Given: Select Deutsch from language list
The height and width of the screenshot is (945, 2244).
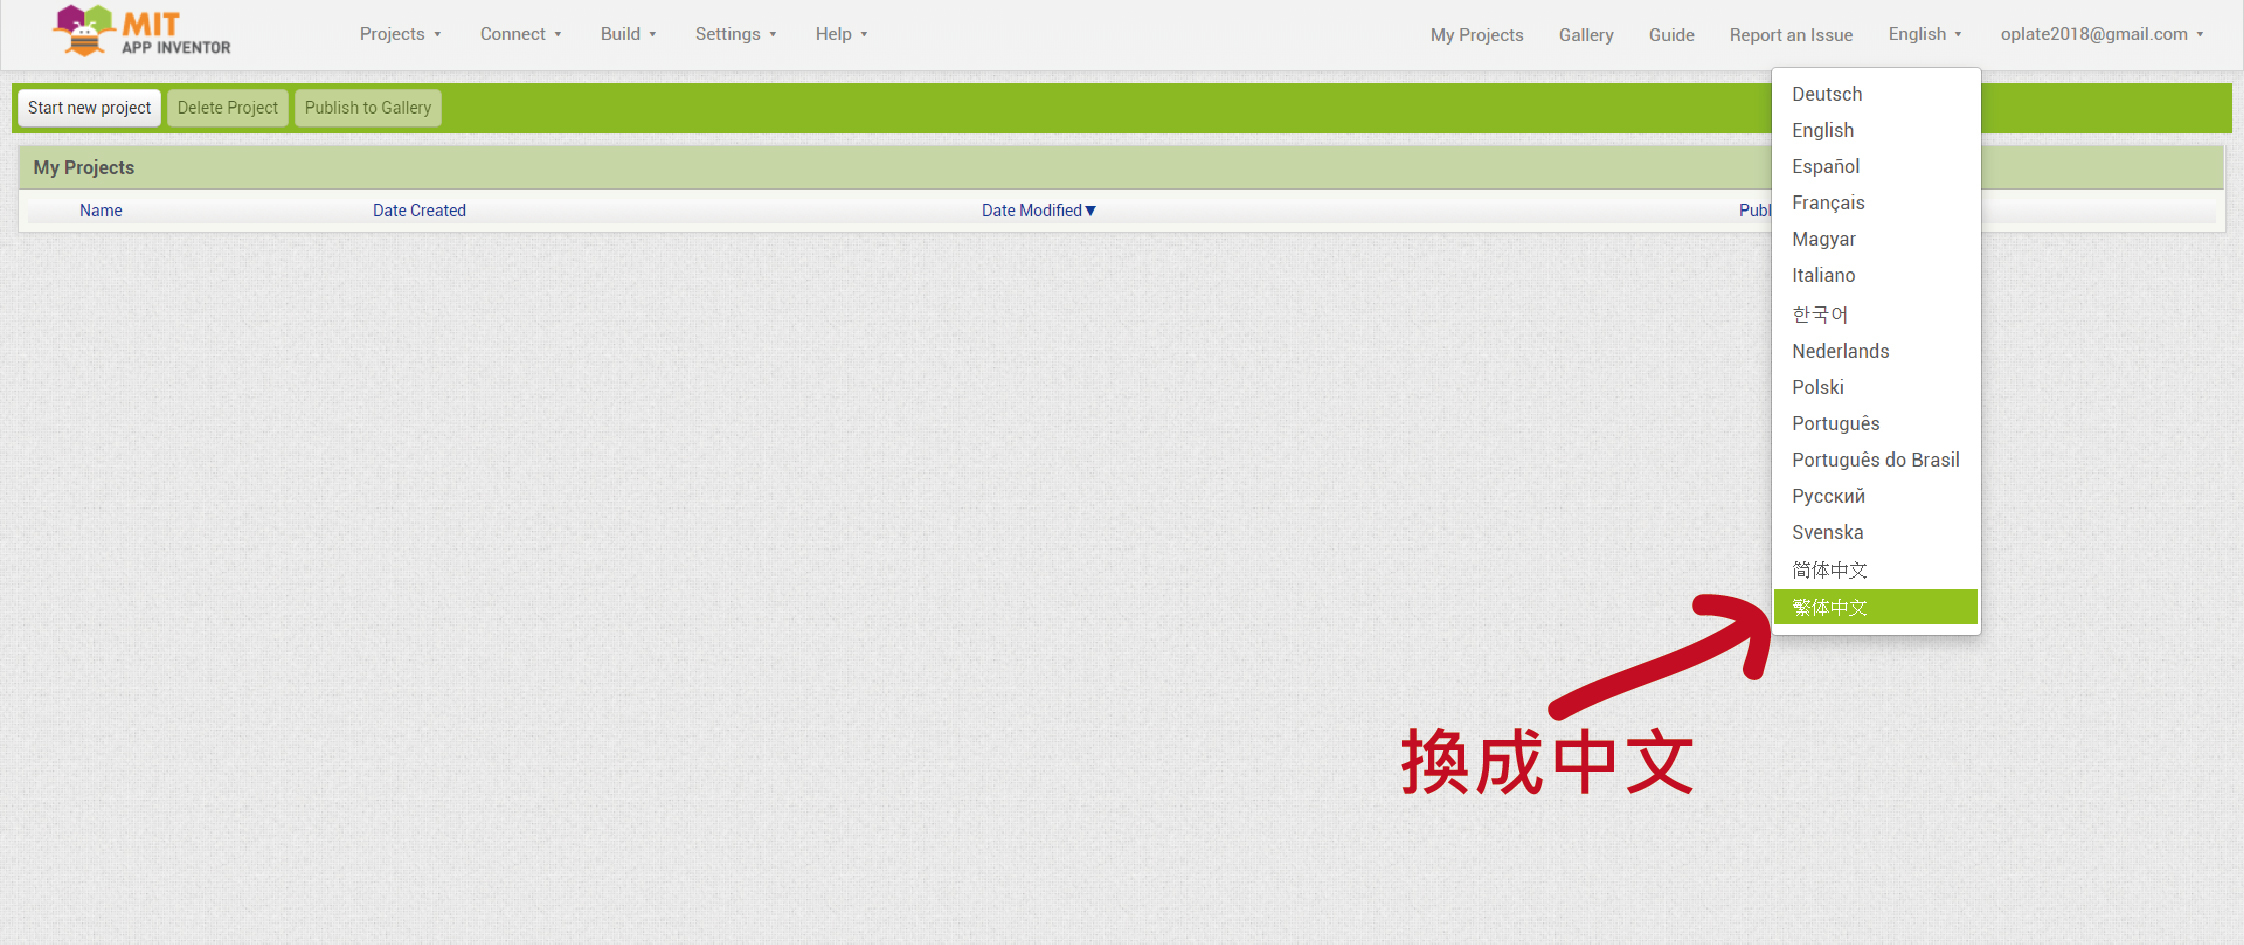Looking at the screenshot, I should (x=1876, y=94).
